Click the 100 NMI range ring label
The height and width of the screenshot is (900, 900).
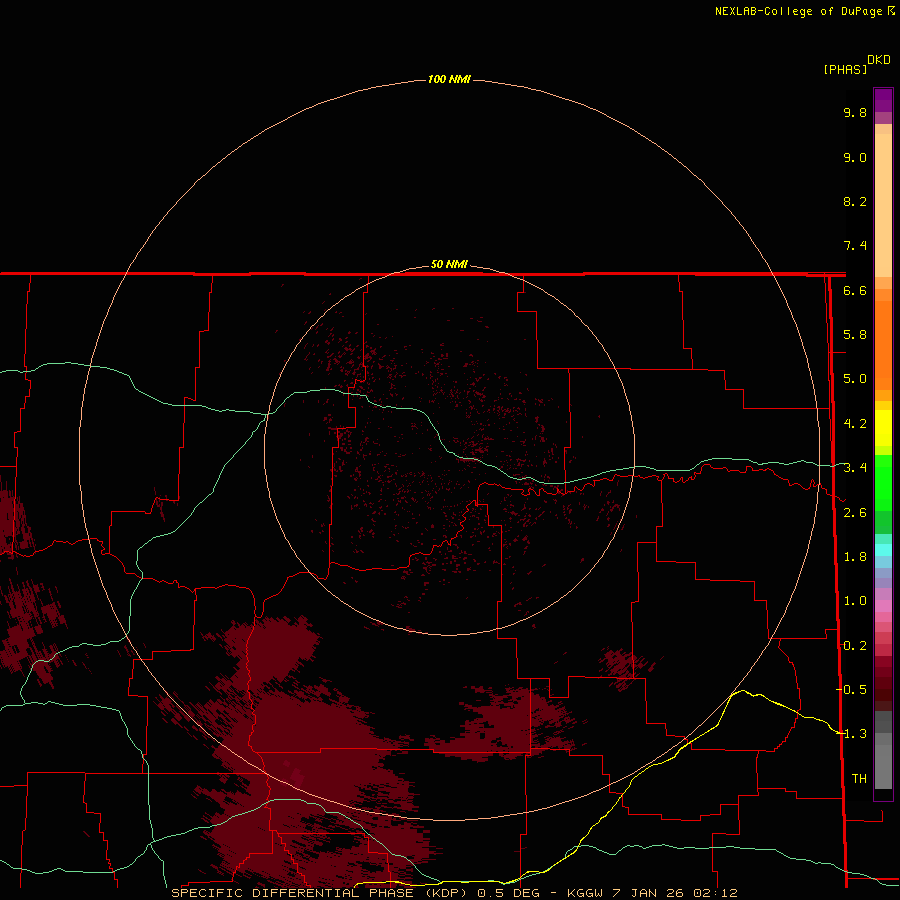tap(449, 79)
